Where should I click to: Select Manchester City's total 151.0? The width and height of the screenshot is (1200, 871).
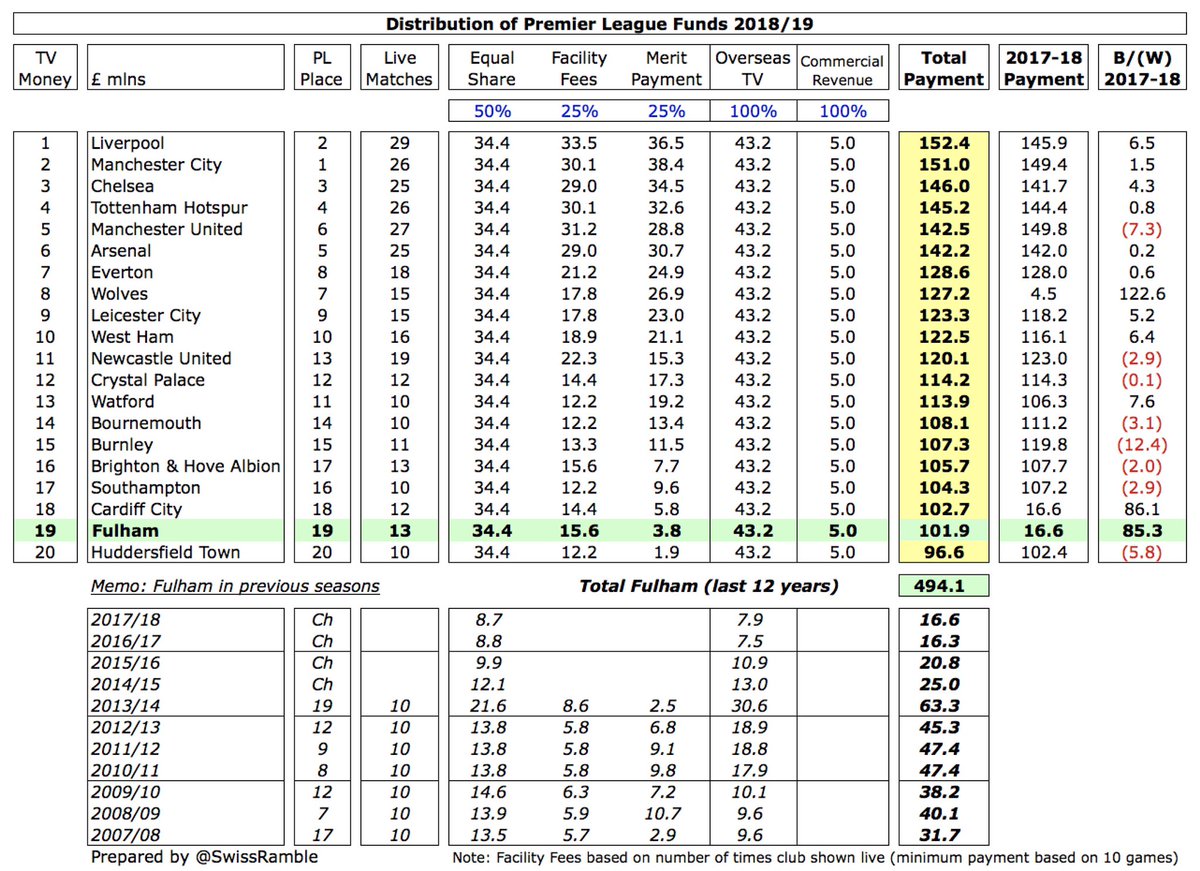pyautogui.click(x=944, y=164)
